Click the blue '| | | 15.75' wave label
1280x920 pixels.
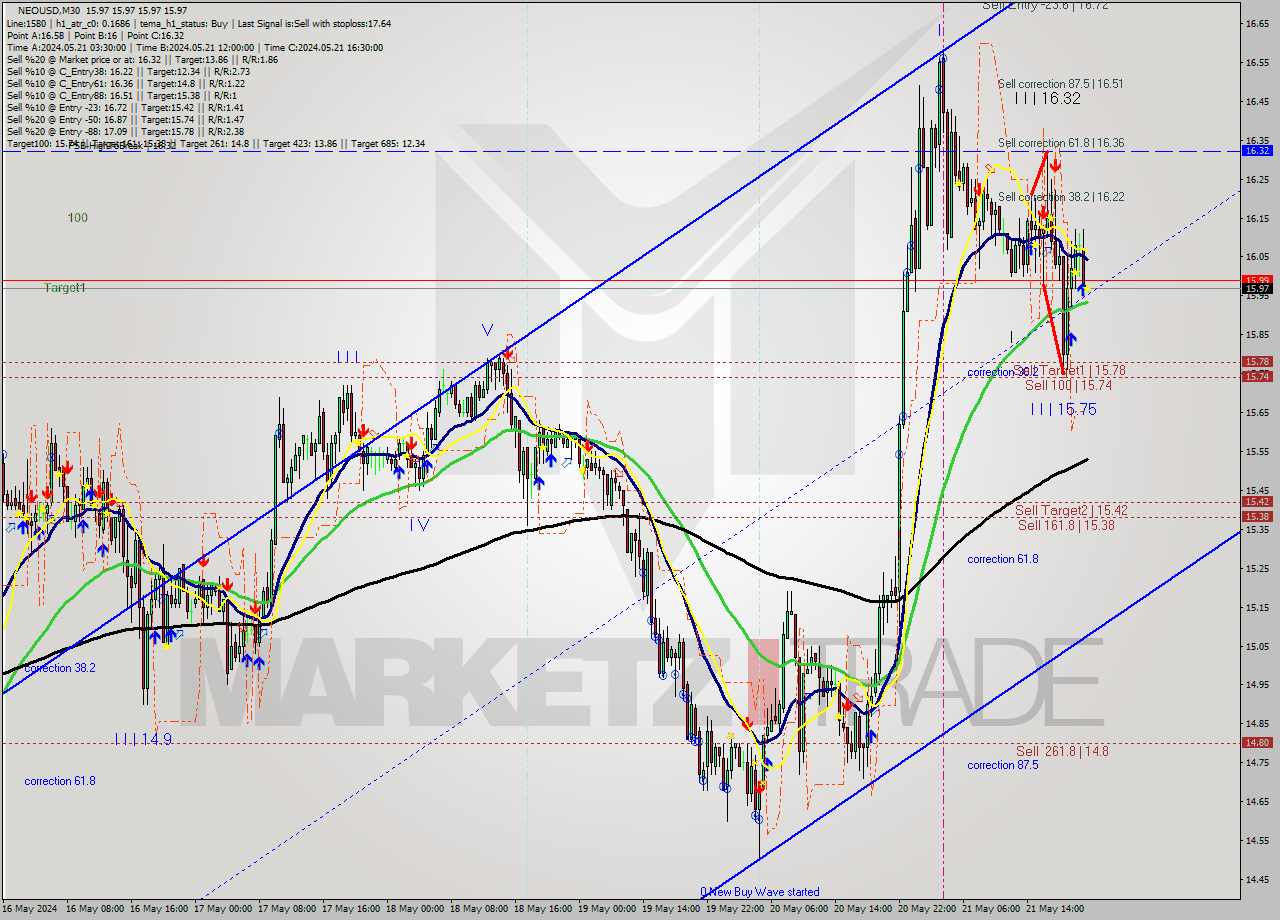coord(1063,409)
